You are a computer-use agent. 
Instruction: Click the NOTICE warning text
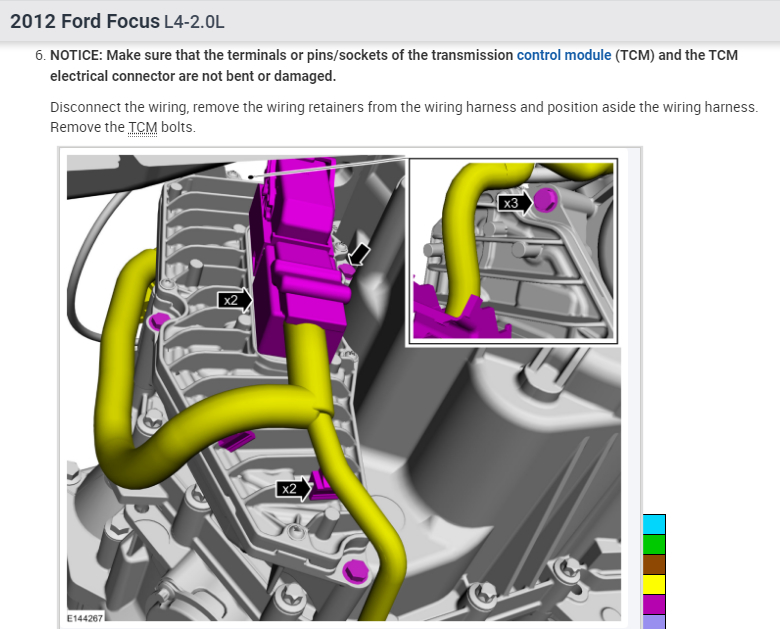[x=393, y=66]
